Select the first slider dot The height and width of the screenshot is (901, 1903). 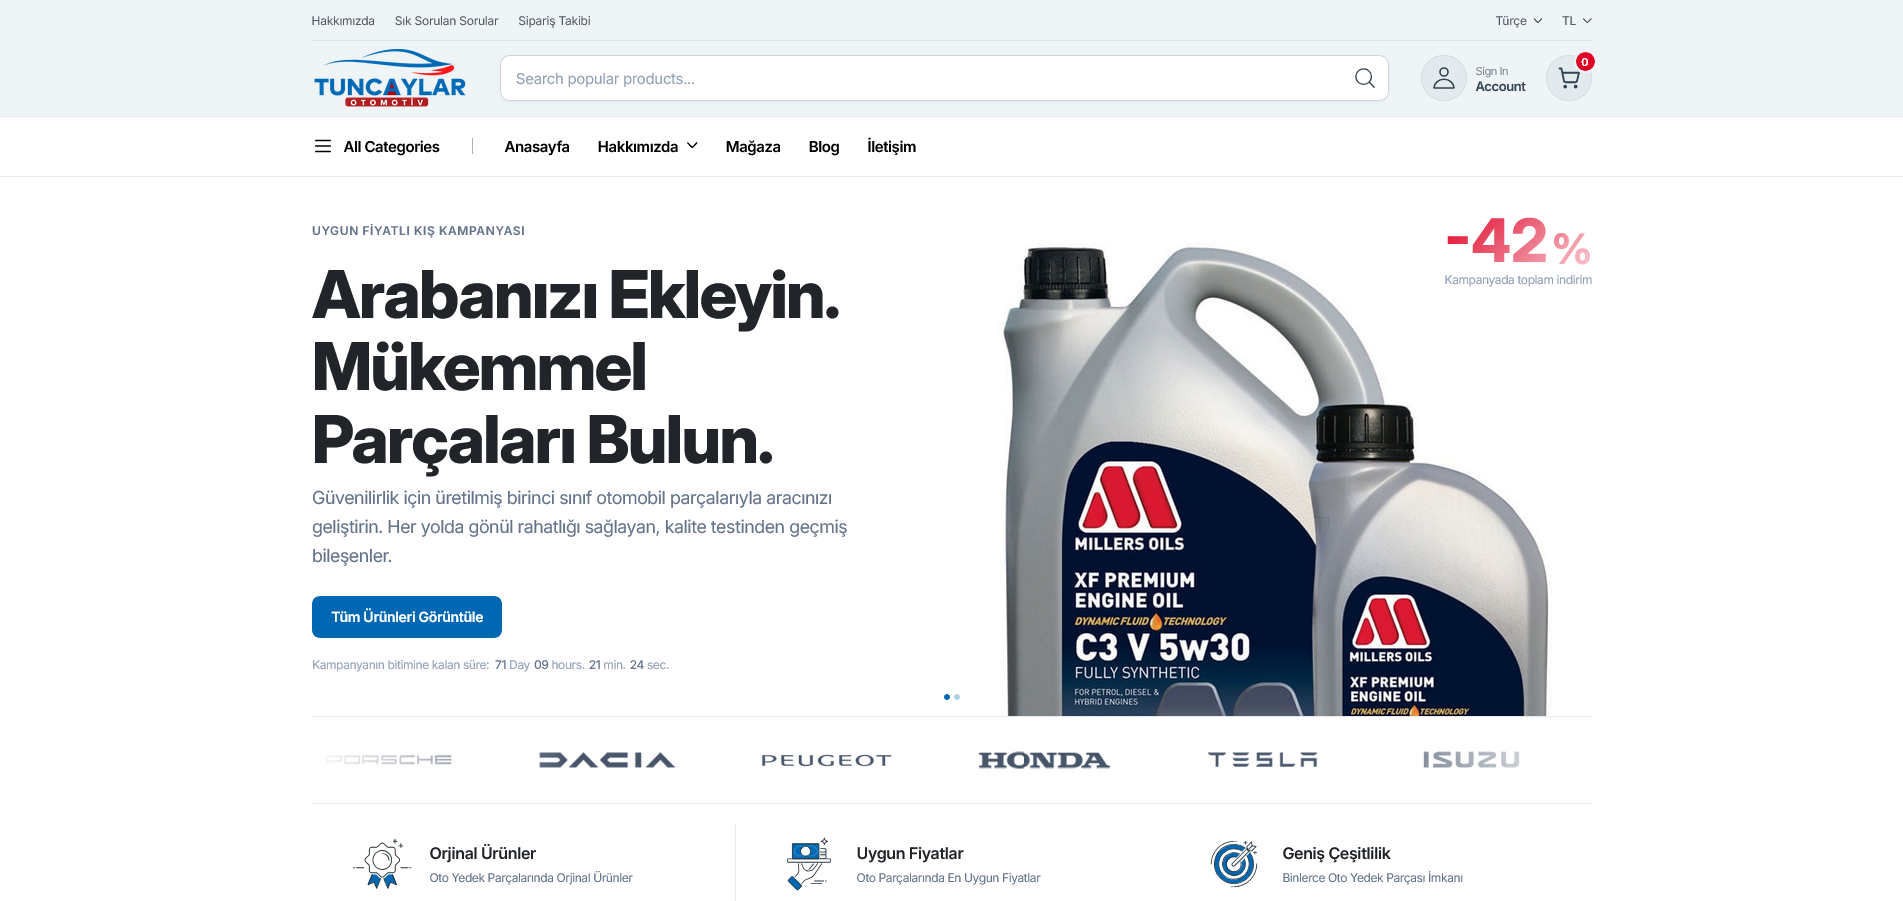tap(947, 697)
